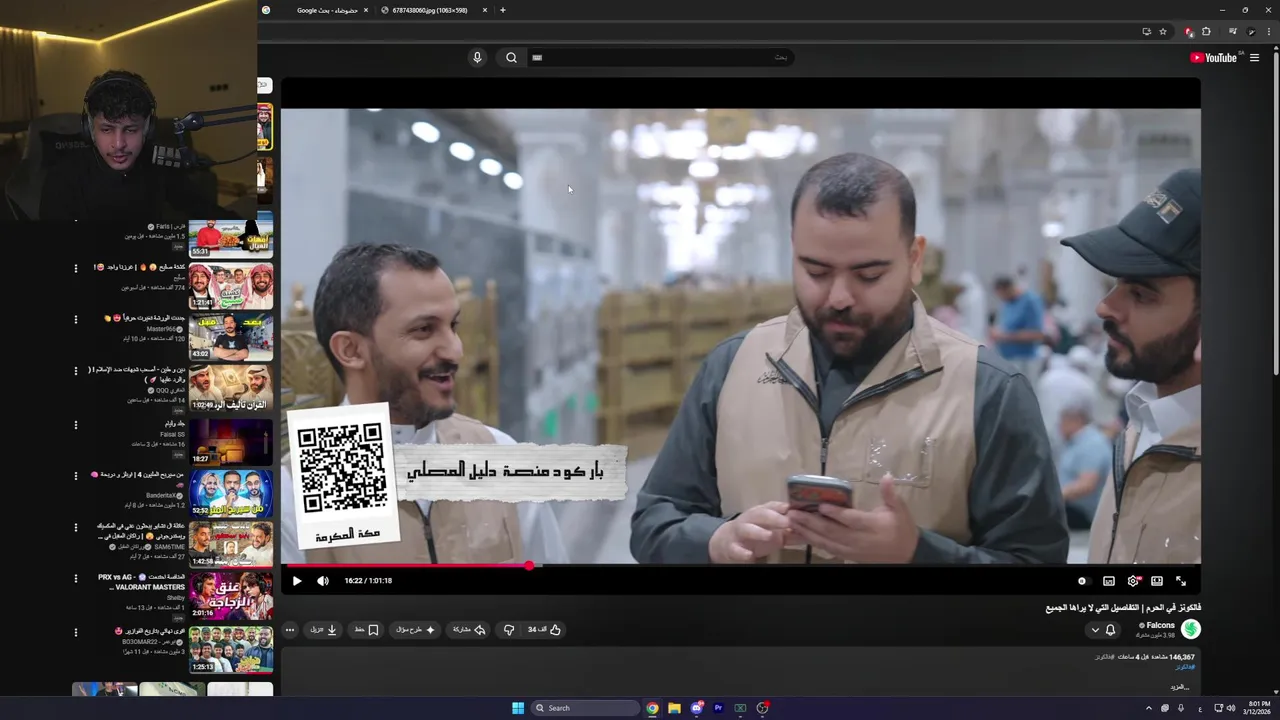The height and width of the screenshot is (720, 1280).
Task: Close the Google search tab
Action: (x=365, y=10)
